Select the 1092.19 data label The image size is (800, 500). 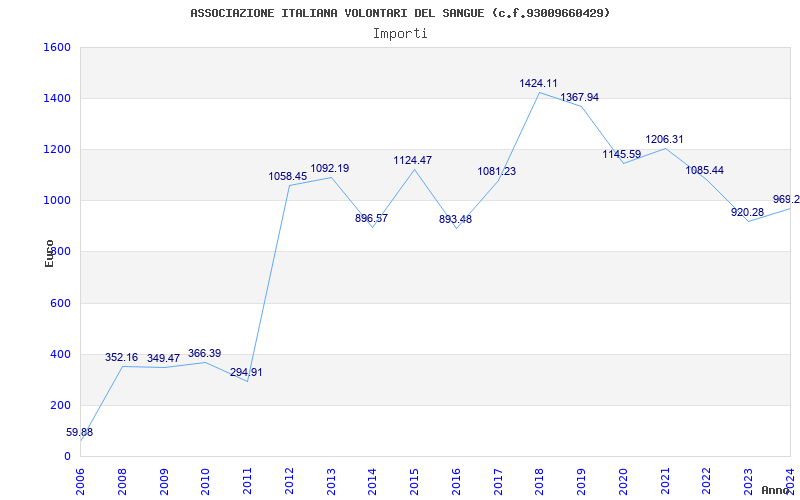point(330,168)
